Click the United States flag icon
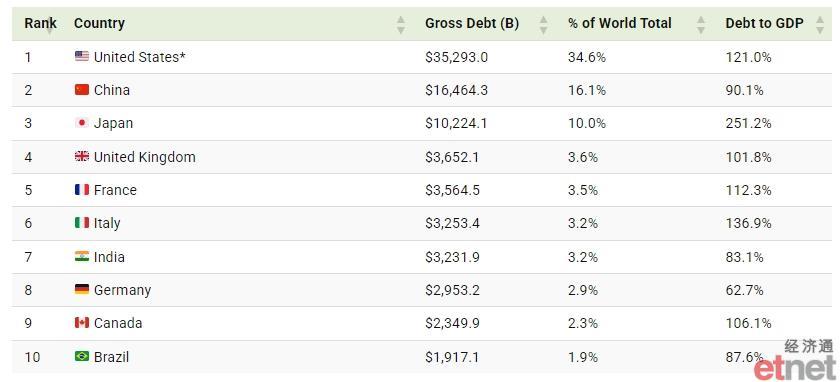The height and width of the screenshot is (382, 840). [82, 56]
